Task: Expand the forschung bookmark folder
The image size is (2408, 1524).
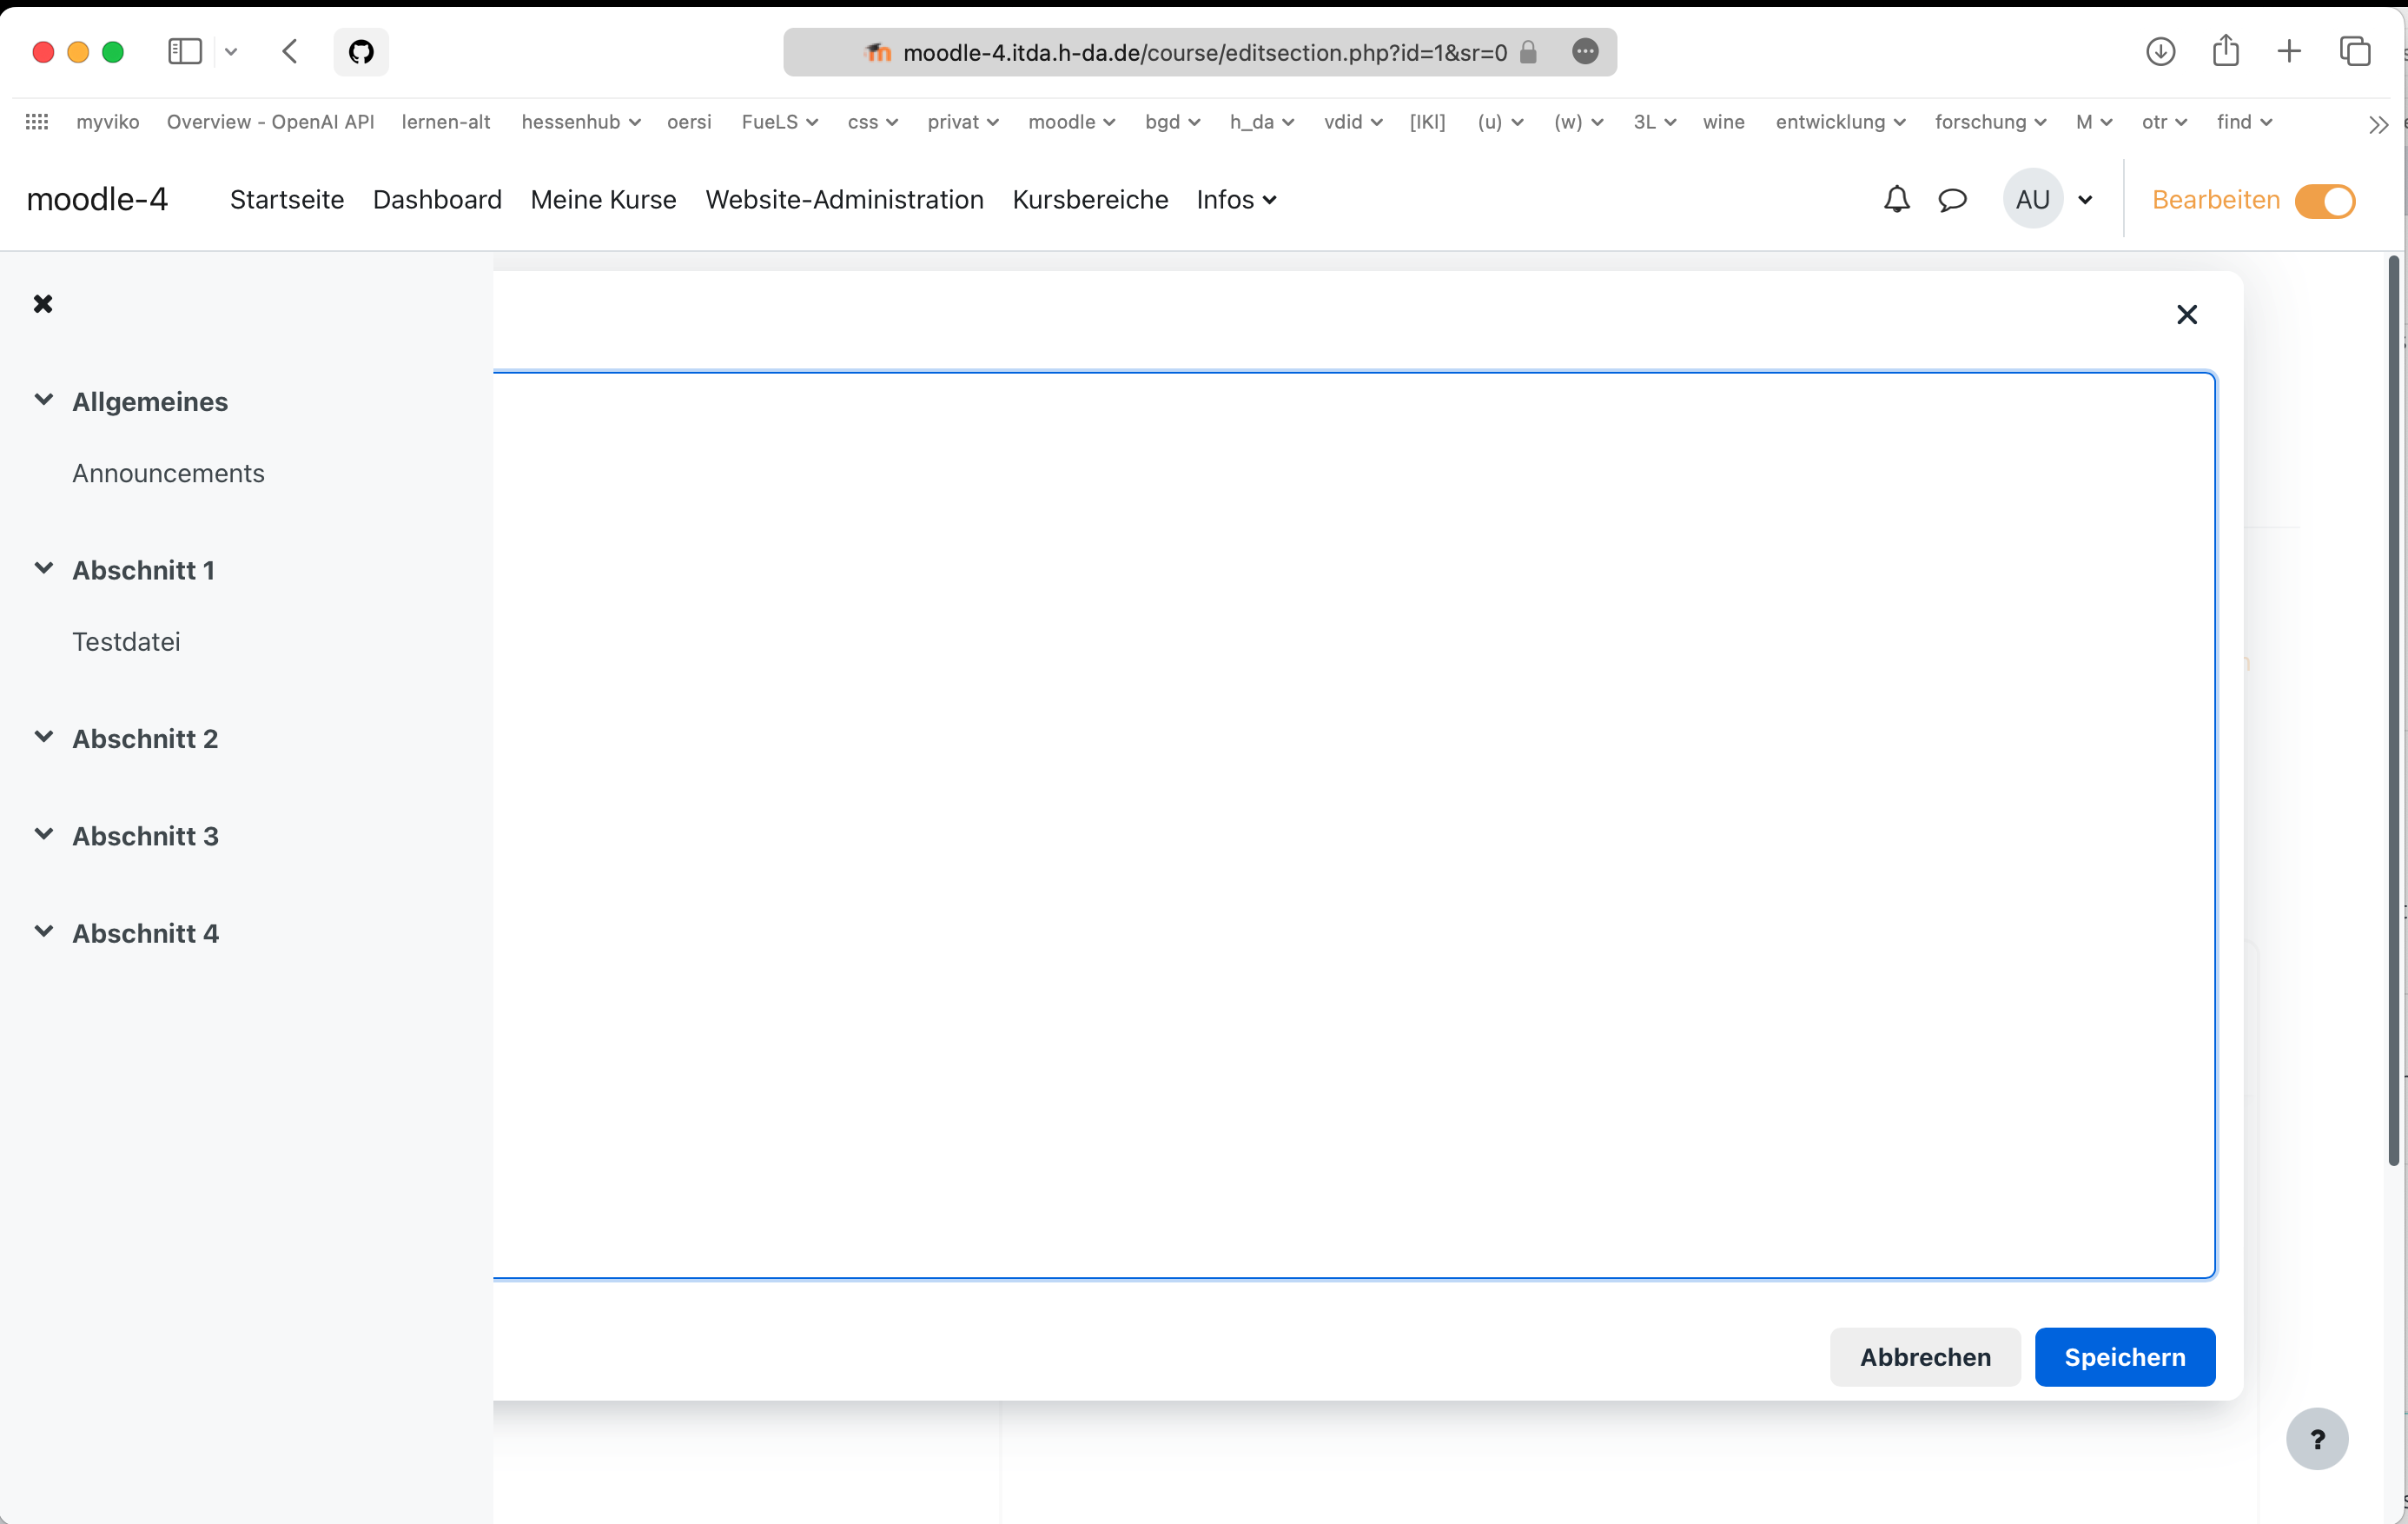Action: click(1990, 122)
